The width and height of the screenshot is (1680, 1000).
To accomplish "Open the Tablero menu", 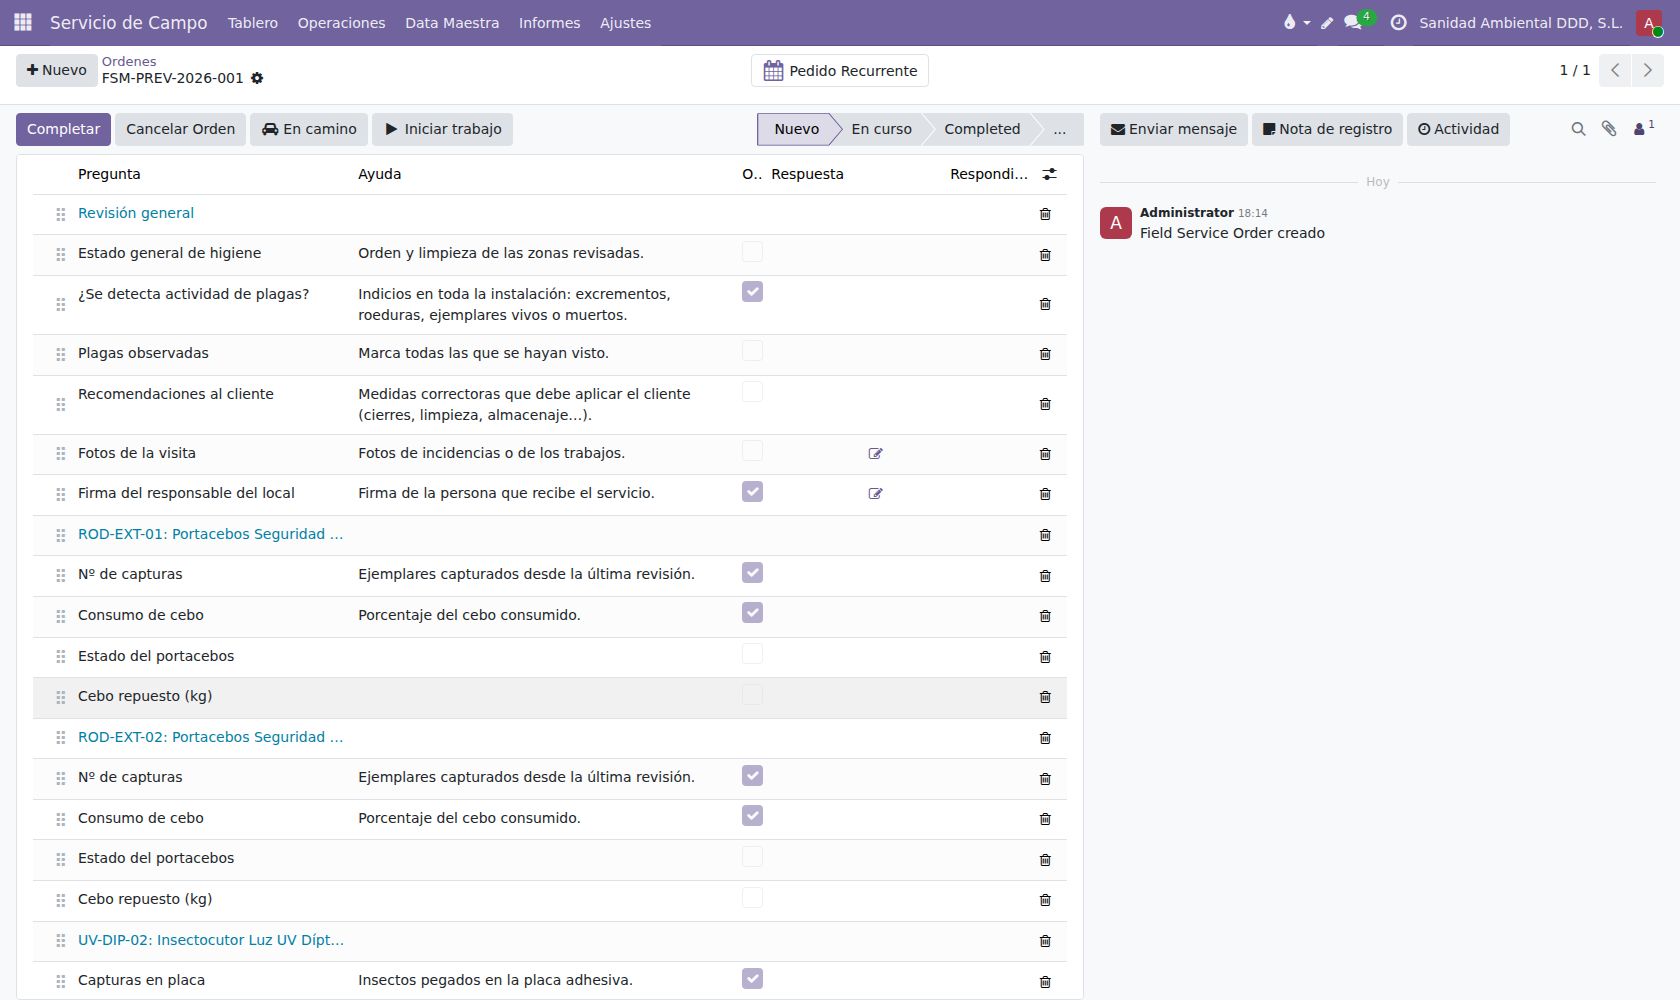I will pos(253,23).
